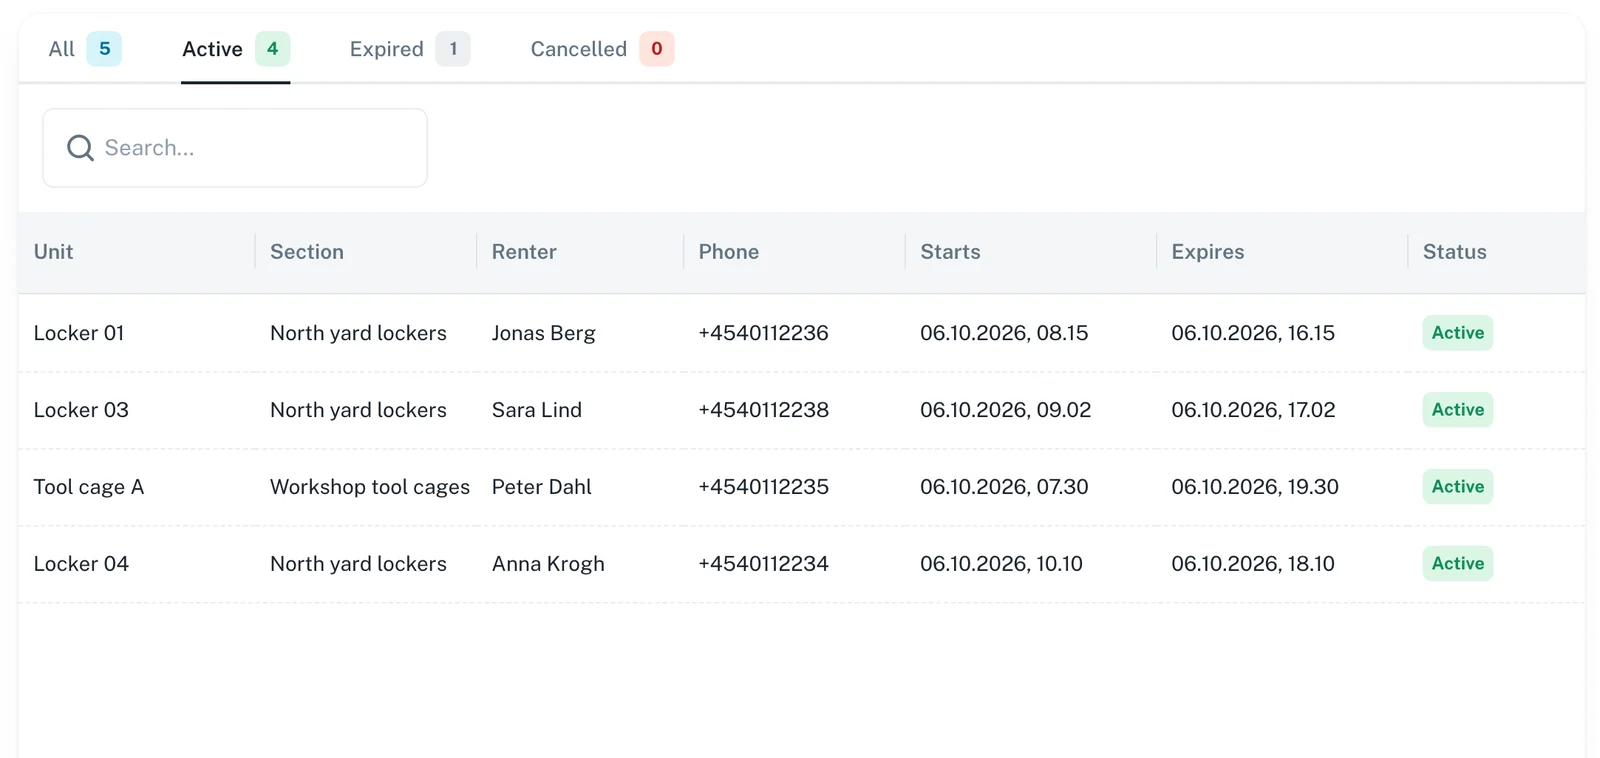Image resolution: width=1600 pixels, height=758 pixels.
Task: Open the Cancelled tab
Action: [x=602, y=49]
